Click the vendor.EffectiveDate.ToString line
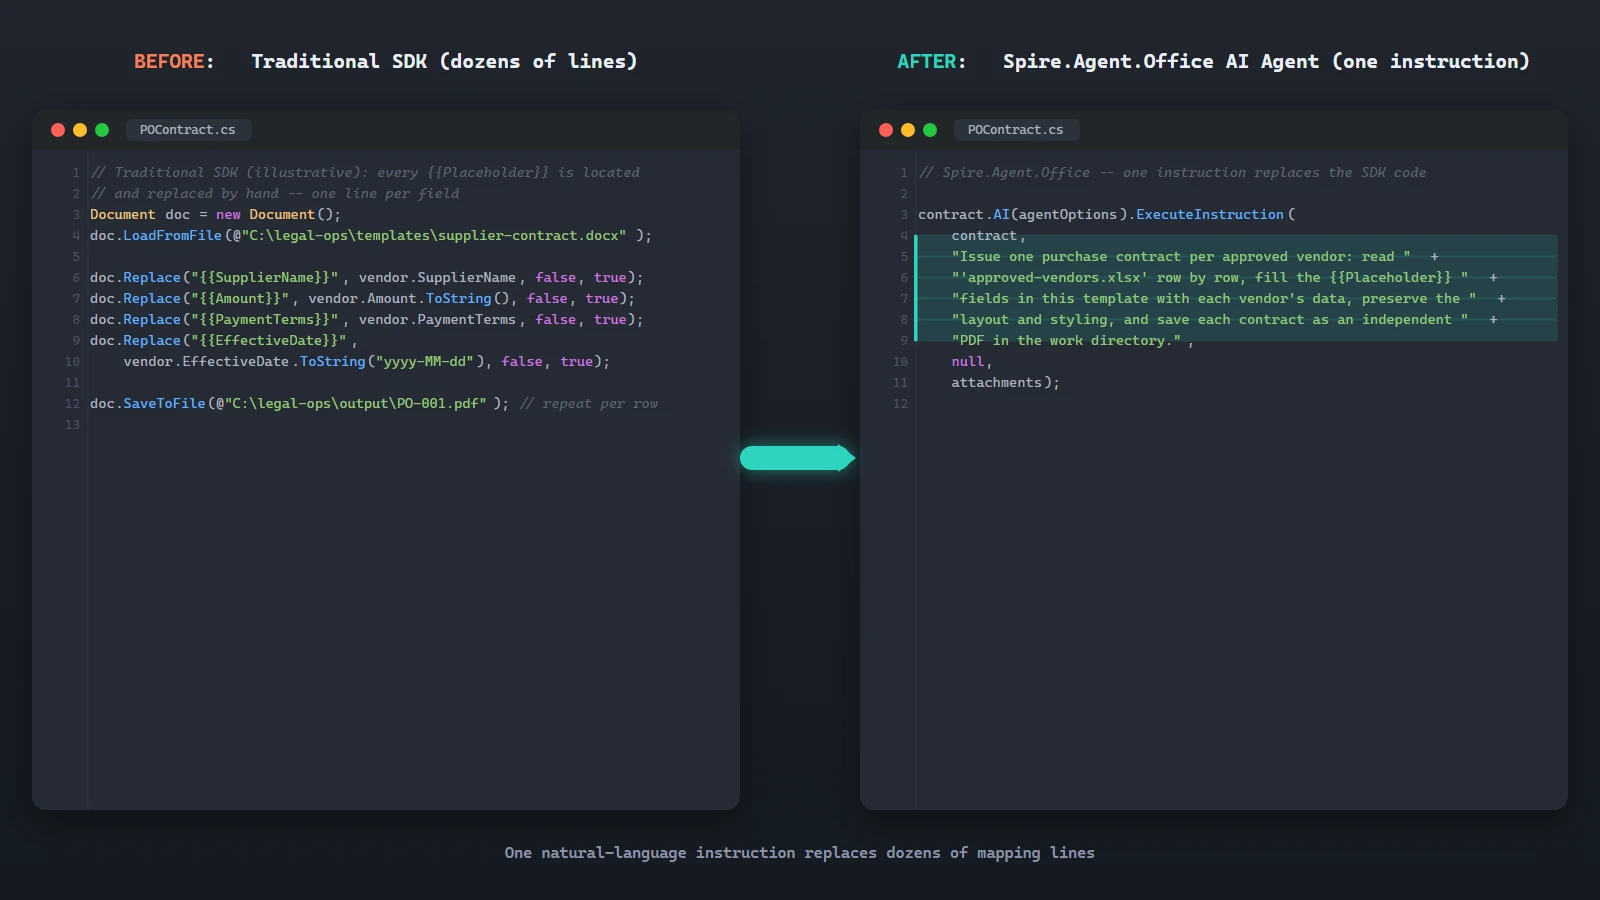The width and height of the screenshot is (1600, 900). [366, 362]
